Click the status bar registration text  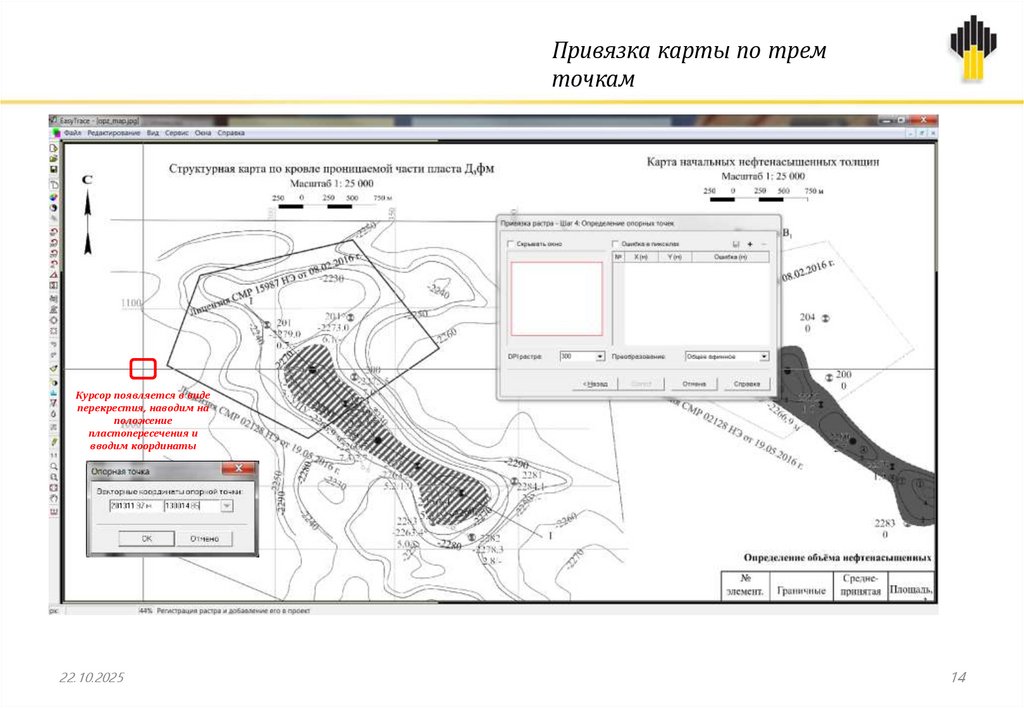click(x=233, y=611)
